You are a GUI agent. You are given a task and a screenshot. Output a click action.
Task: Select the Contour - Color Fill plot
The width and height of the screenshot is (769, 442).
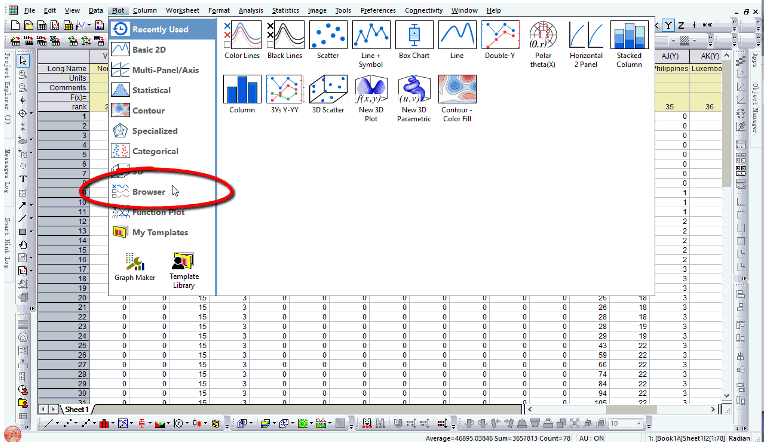(457, 98)
